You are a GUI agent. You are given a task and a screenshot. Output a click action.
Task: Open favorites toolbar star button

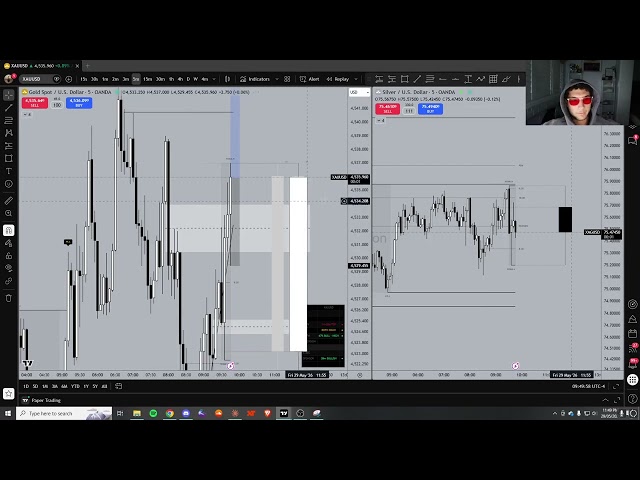[x=9, y=393]
